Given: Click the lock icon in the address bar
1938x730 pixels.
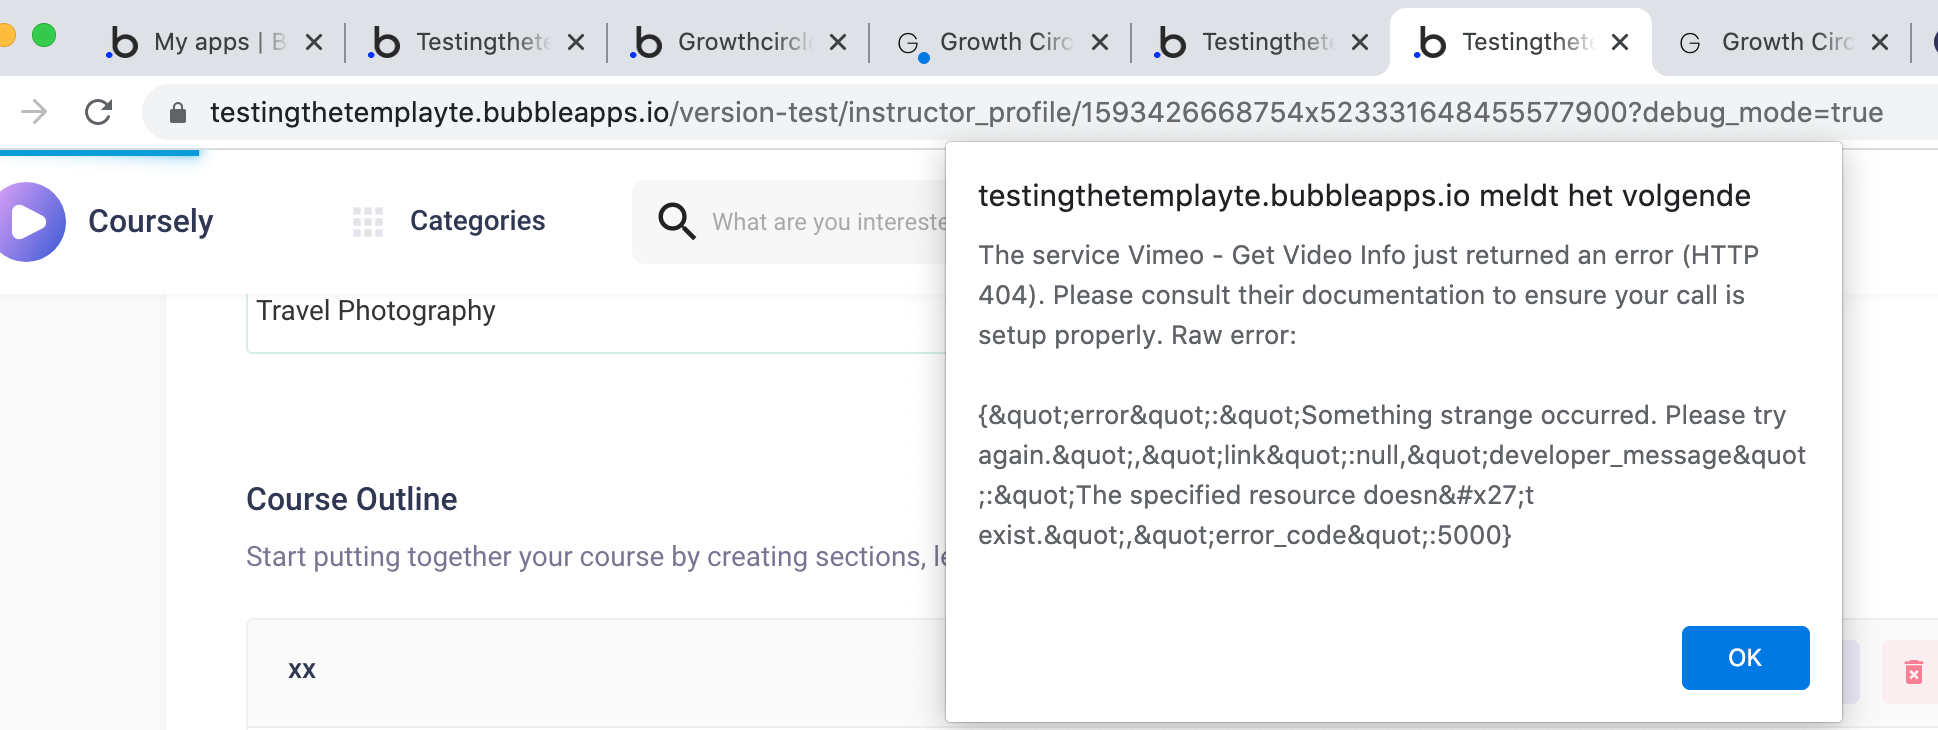Looking at the screenshot, I should [178, 113].
